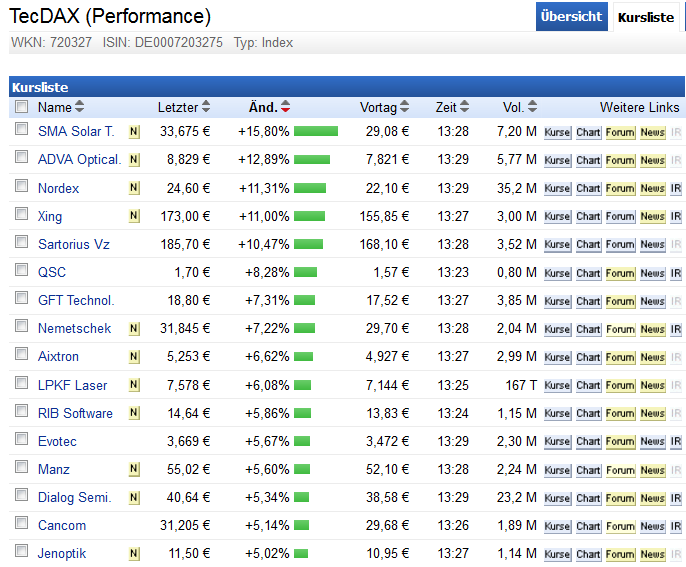686x567 pixels.
Task: Click the N badge next to ADVA Optical
Action: click(x=134, y=160)
